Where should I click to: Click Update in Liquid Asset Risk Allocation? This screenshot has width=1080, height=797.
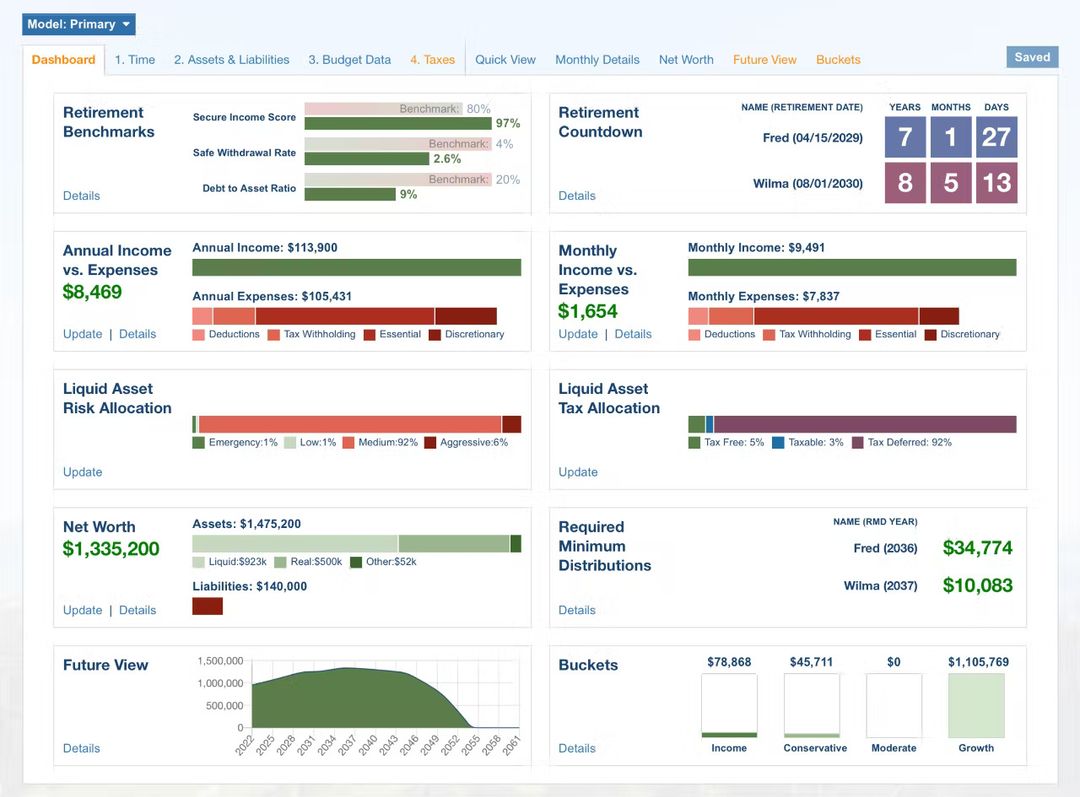click(x=82, y=472)
